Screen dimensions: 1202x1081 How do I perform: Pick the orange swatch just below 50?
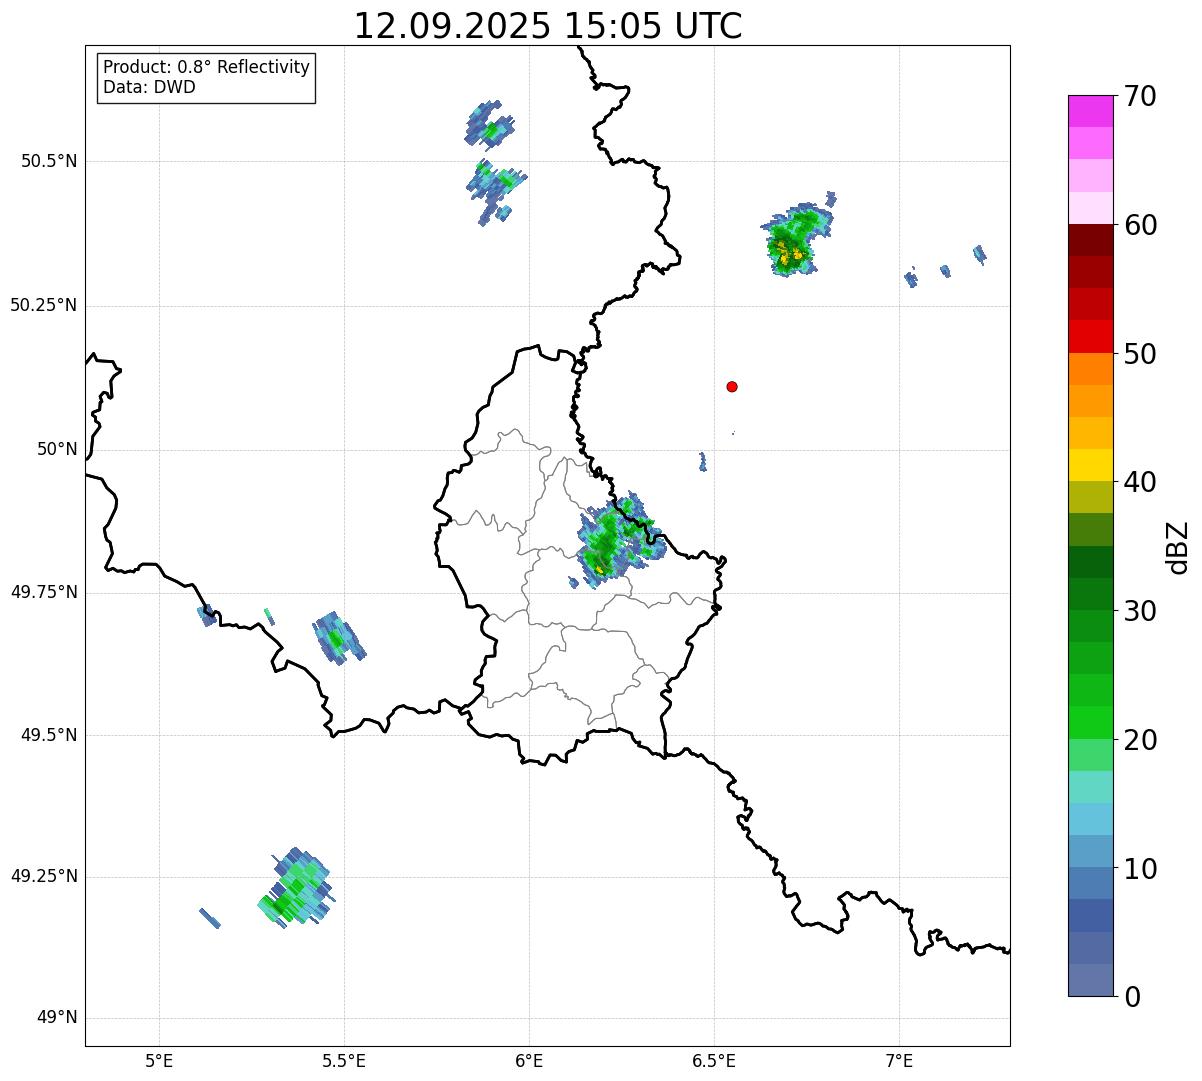click(x=1096, y=369)
